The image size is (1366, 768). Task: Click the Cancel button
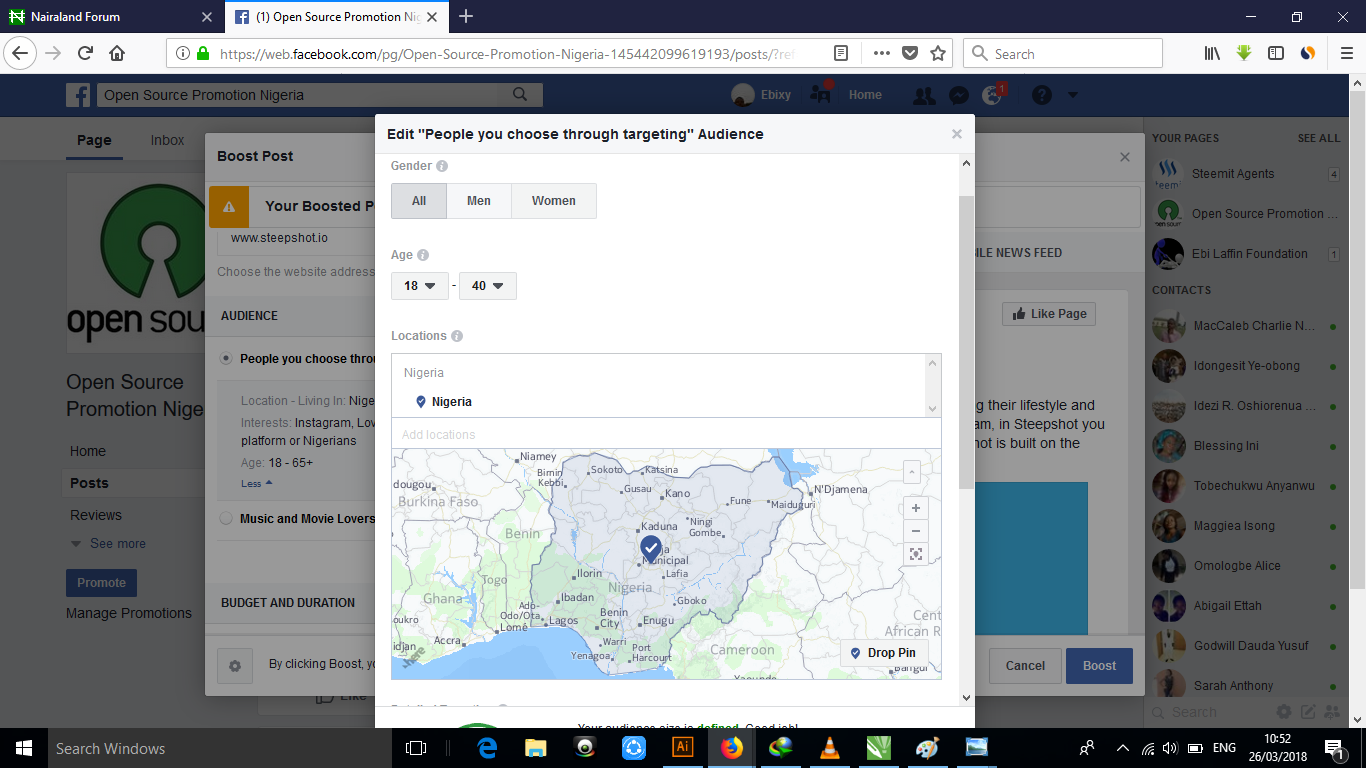point(1025,666)
